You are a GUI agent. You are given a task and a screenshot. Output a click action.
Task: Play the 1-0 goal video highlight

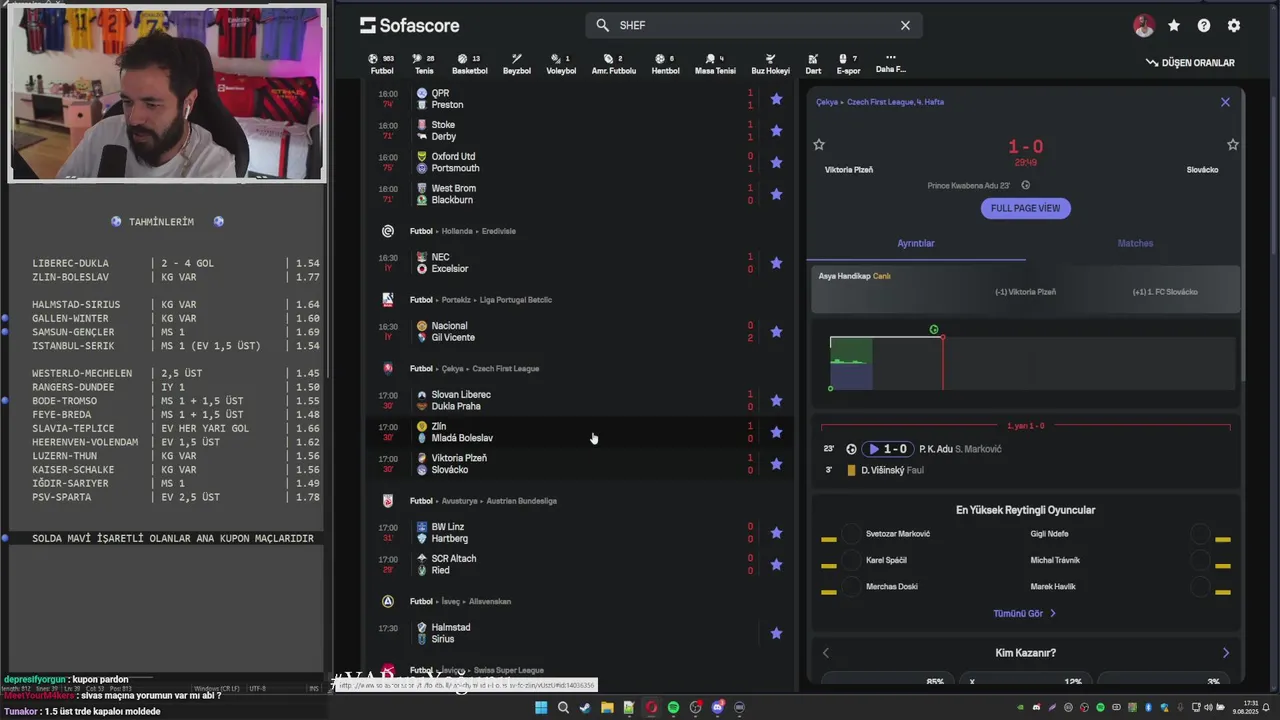888,449
